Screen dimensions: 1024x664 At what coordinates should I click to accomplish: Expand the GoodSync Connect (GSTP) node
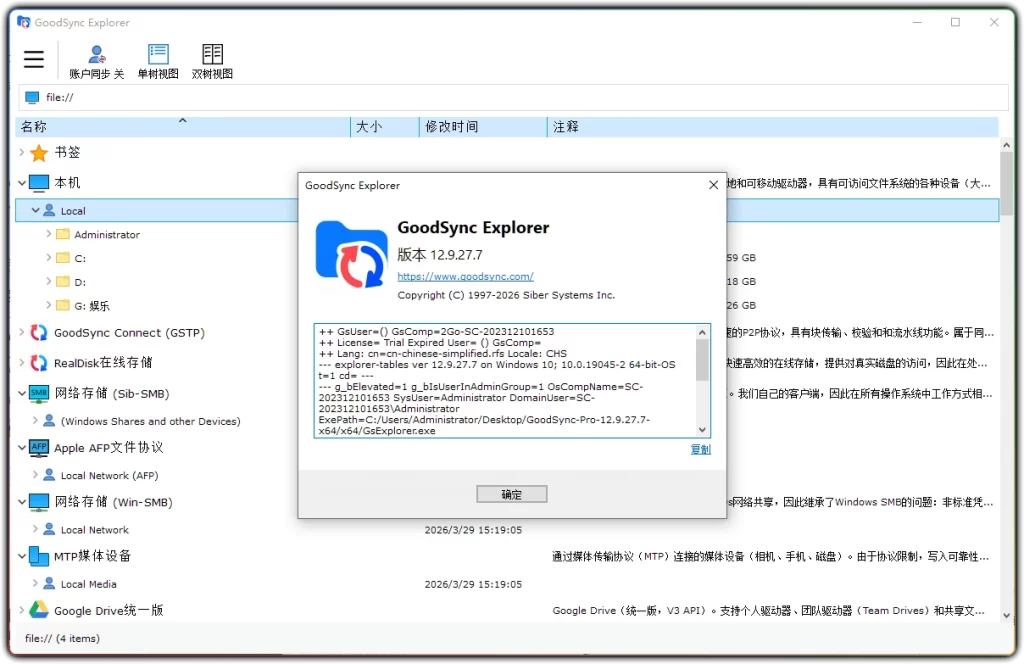click(x=20, y=332)
